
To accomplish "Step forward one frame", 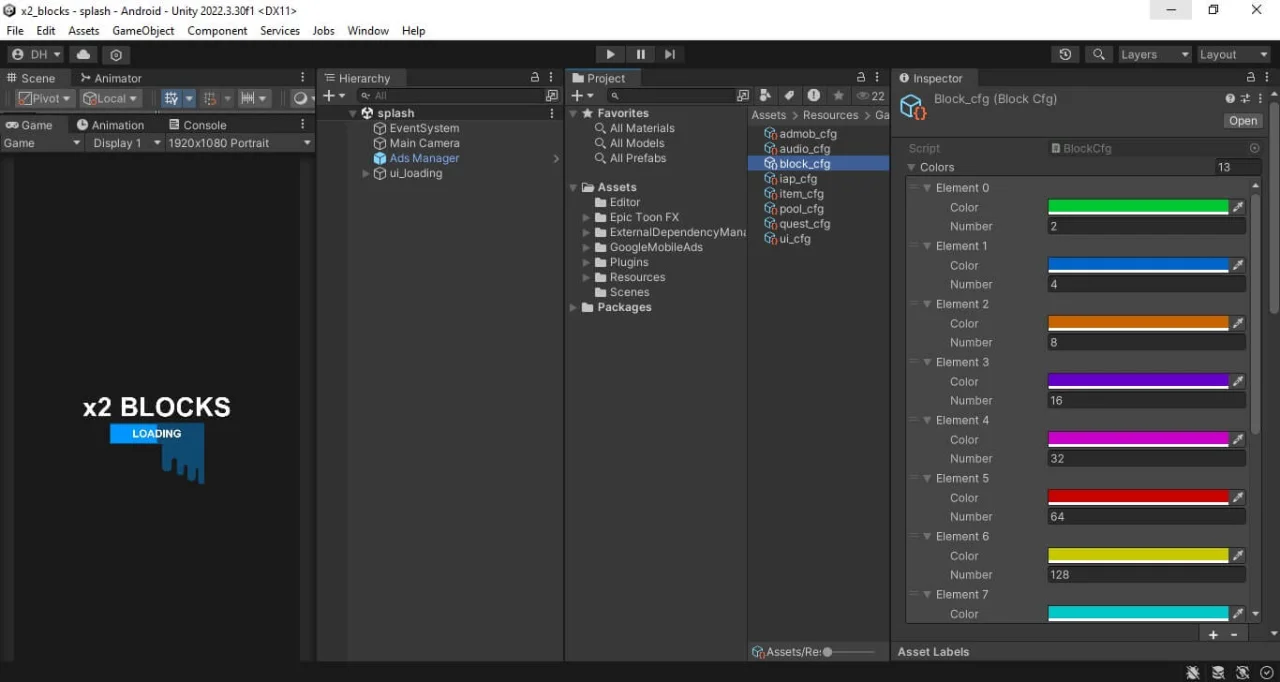I will tap(669, 54).
